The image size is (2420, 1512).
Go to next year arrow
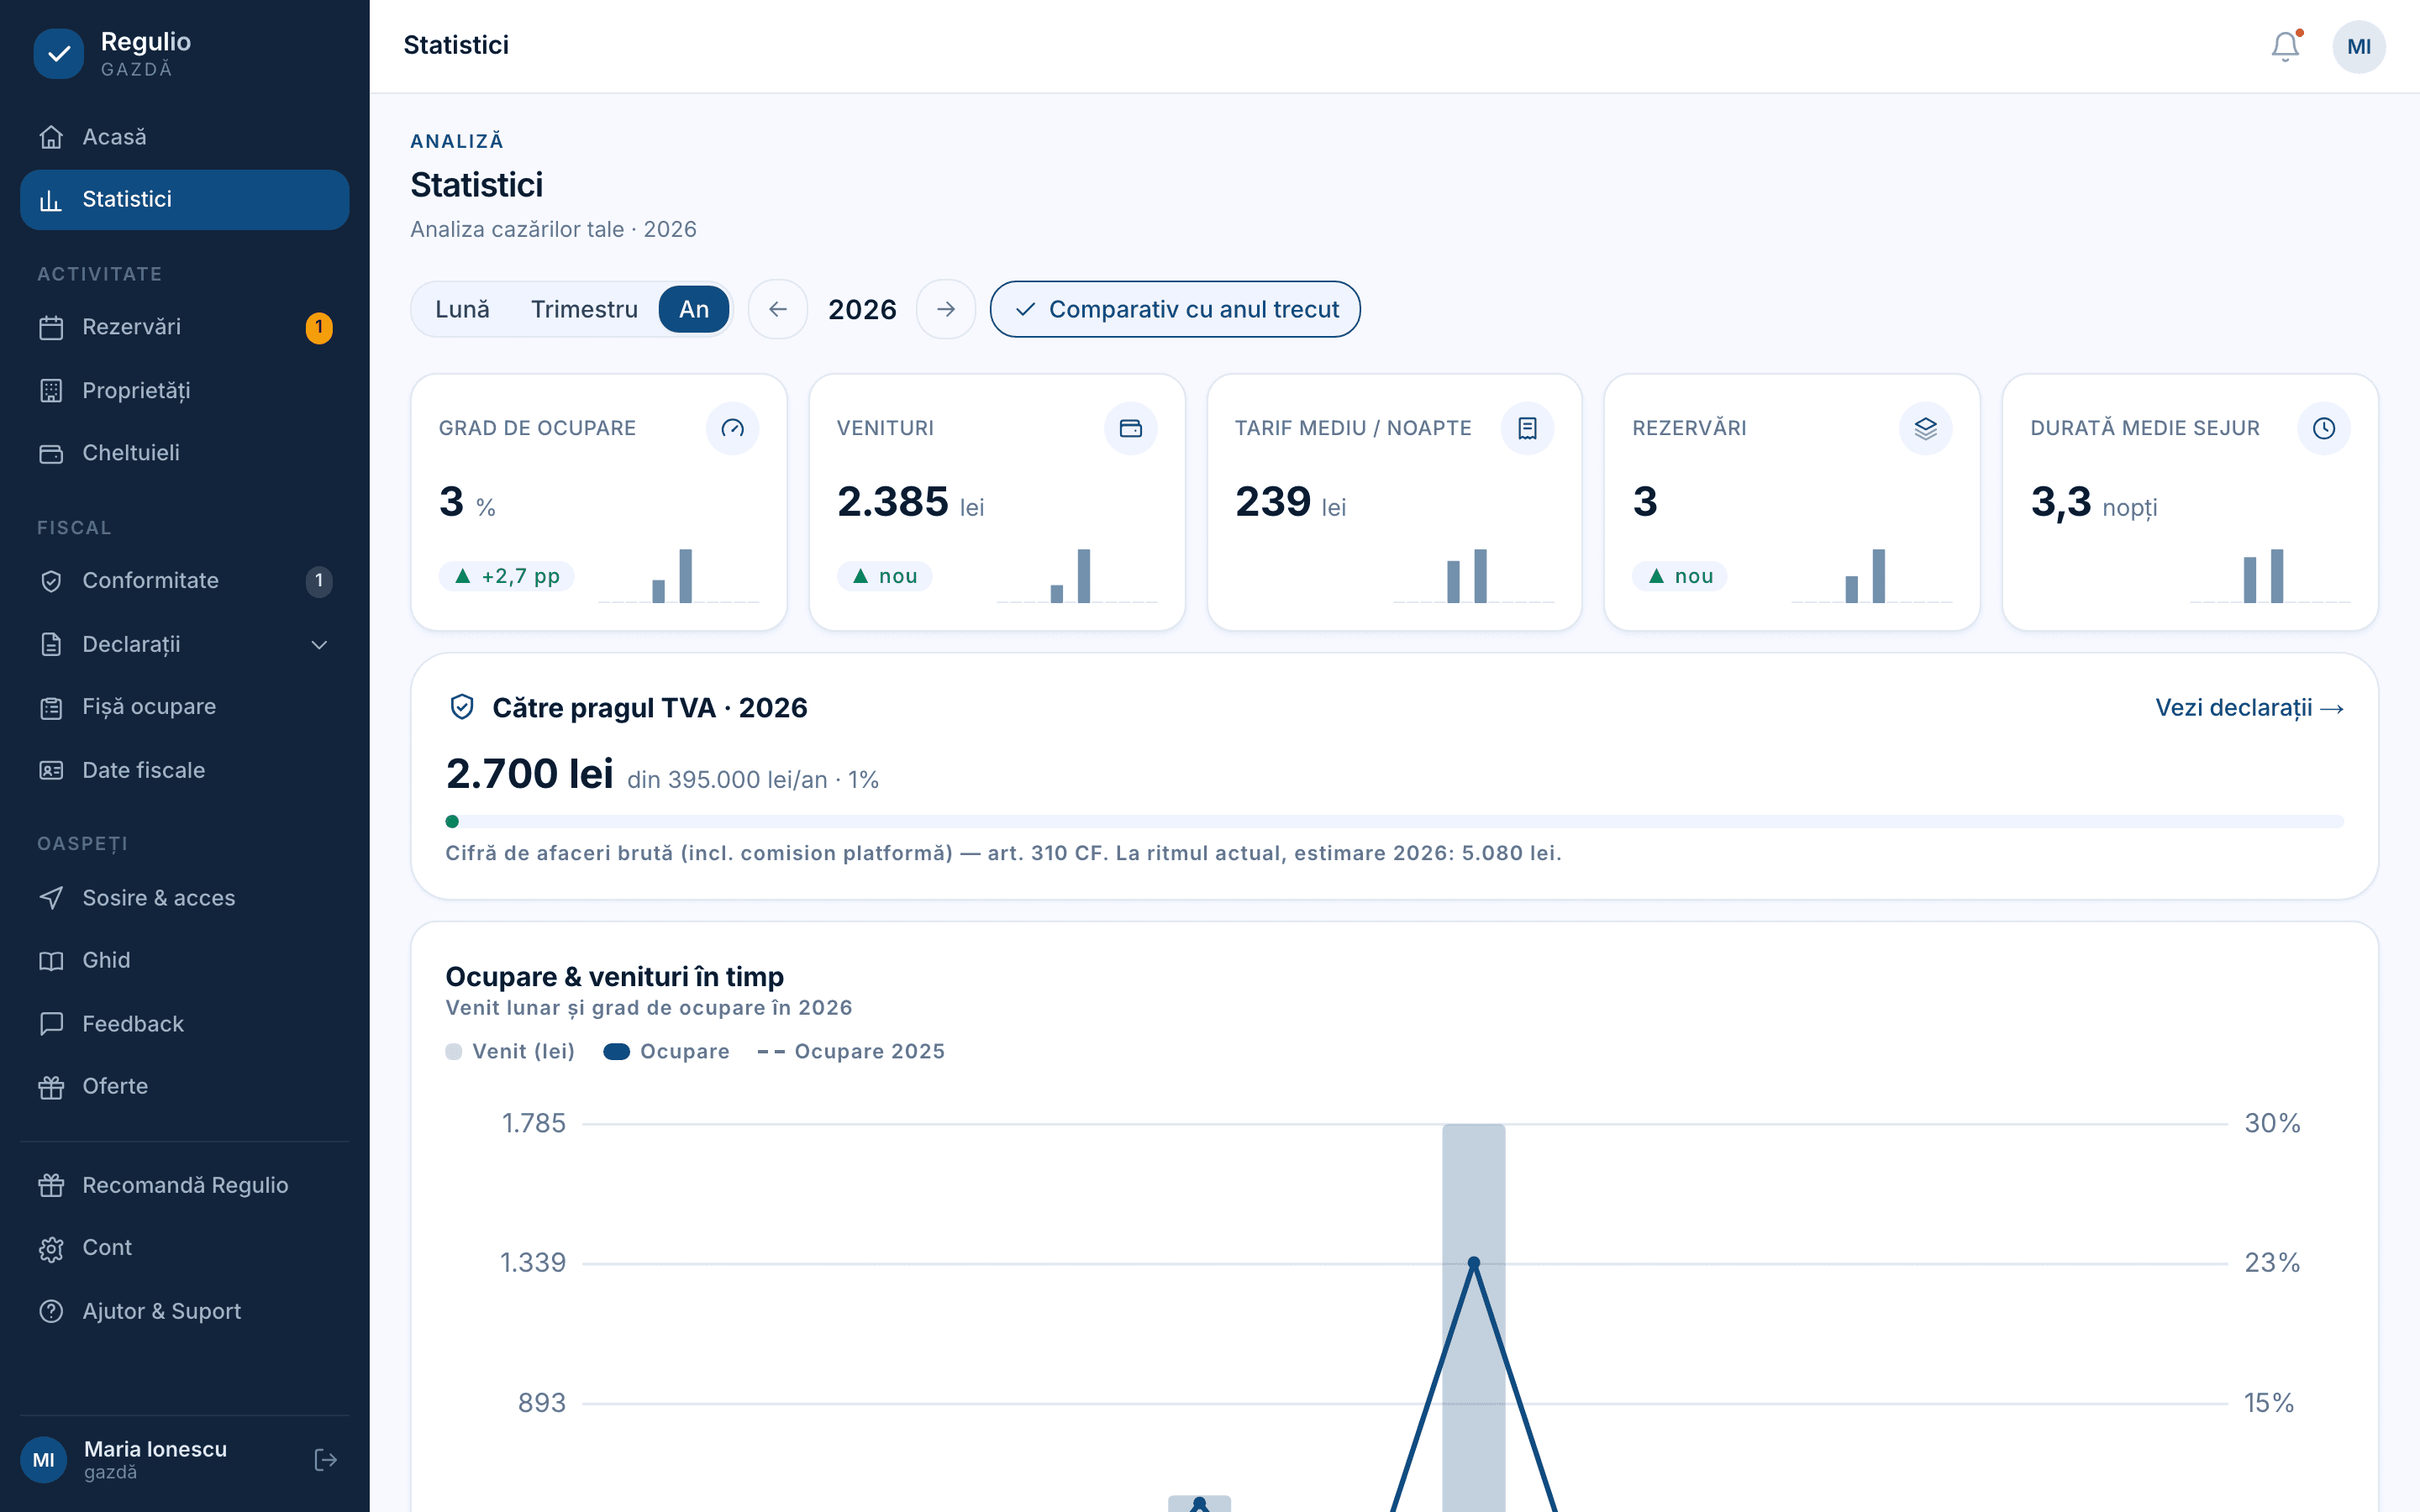946,309
